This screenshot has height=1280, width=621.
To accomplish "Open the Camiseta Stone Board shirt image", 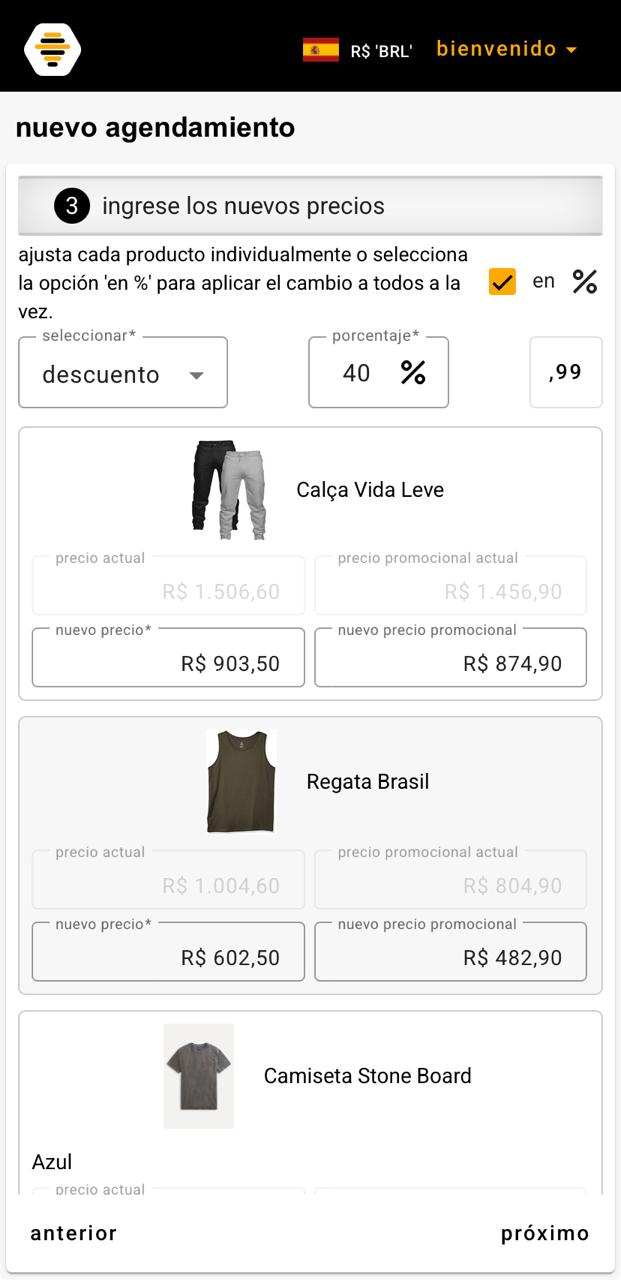I will tap(199, 1076).
